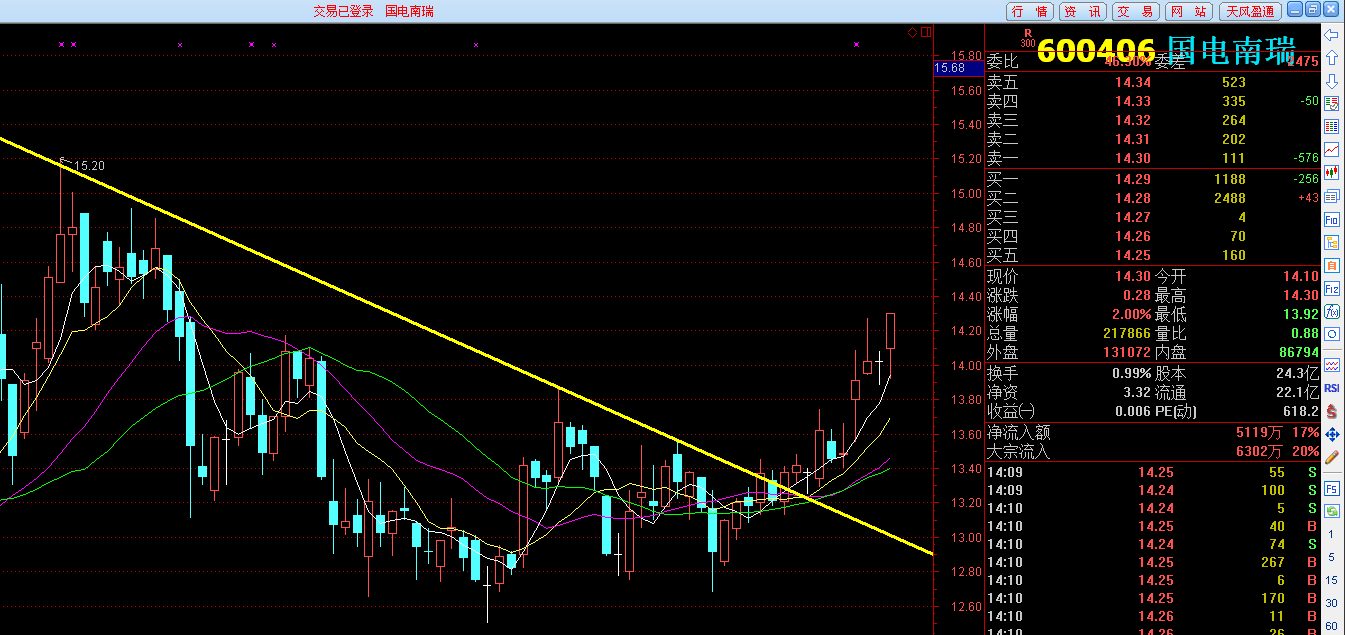
Task: Open the f(x) formula icon
Action: pyautogui.click(x=1331, y=312)
